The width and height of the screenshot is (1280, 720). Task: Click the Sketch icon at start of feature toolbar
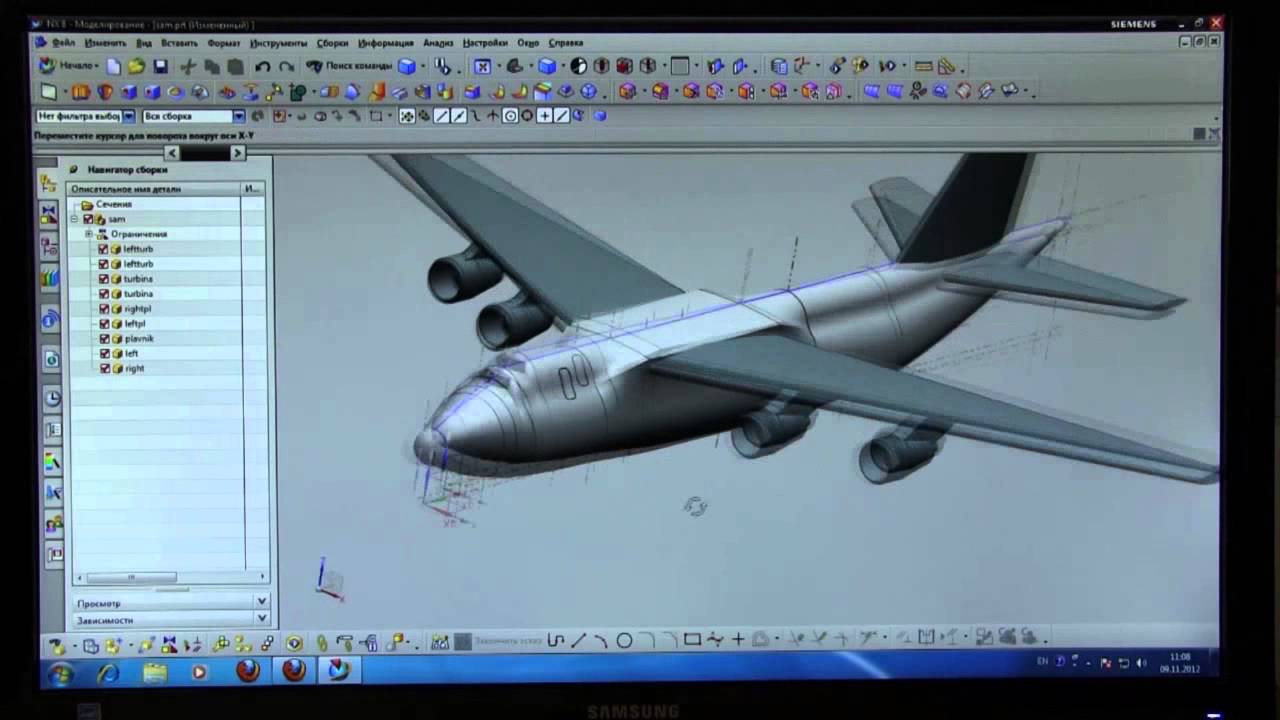pyautogui.click(x=48, y=91)
